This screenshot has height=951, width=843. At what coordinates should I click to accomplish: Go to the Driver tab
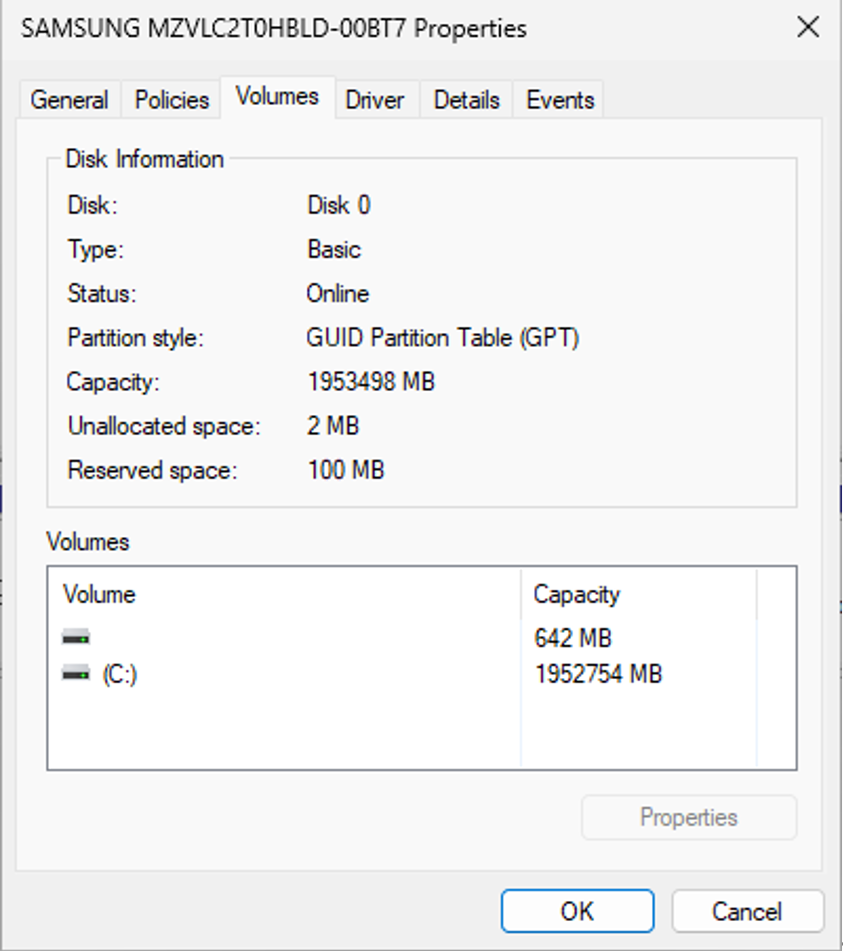click(x=374, y=100)
